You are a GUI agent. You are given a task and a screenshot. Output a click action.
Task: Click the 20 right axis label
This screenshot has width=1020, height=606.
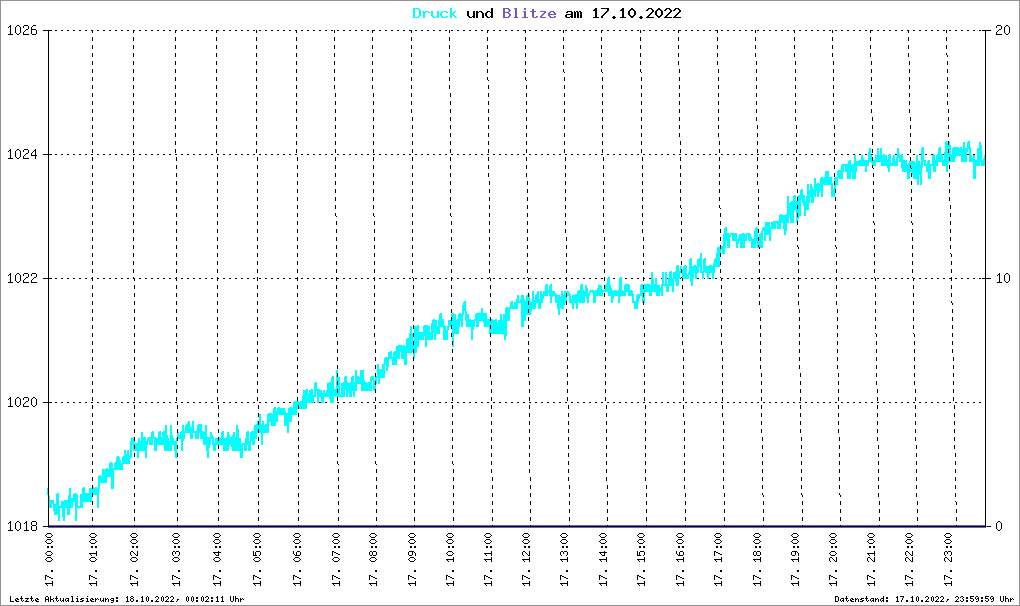pyautogui.click(x=1003, y=31)
